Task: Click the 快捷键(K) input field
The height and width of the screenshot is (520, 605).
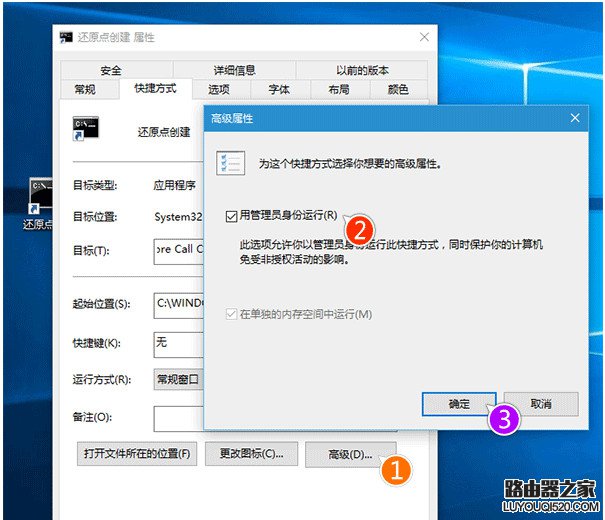Action: coord(179,344)
